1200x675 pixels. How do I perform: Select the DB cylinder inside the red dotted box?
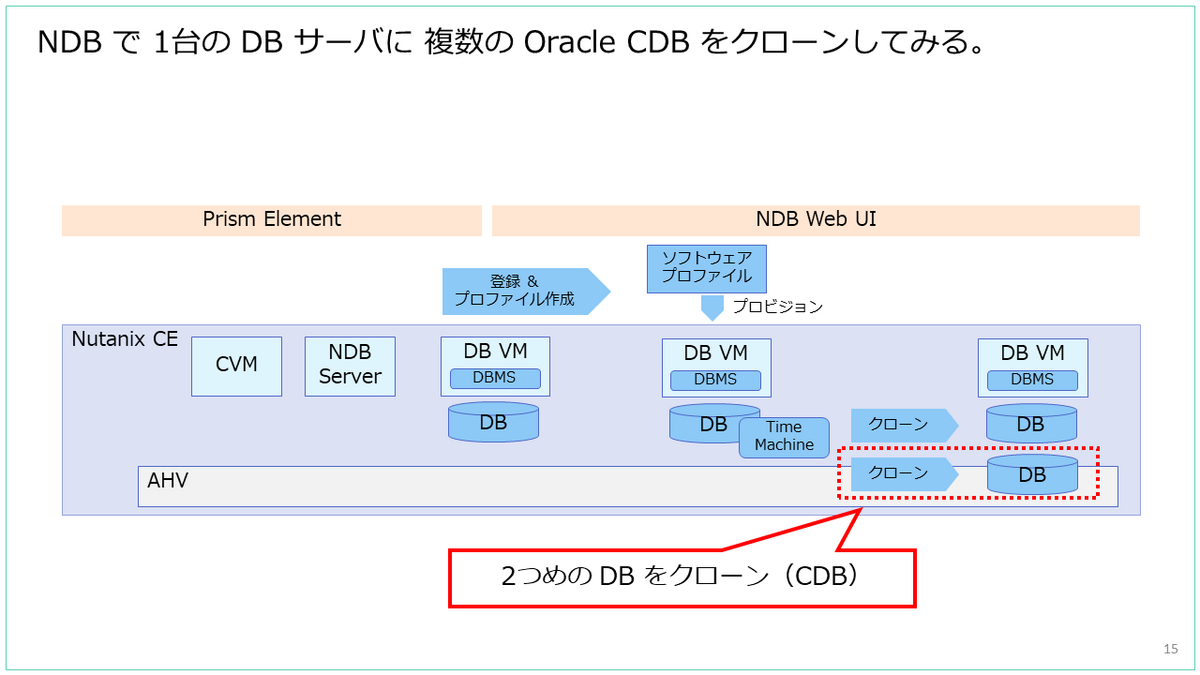1032,474
